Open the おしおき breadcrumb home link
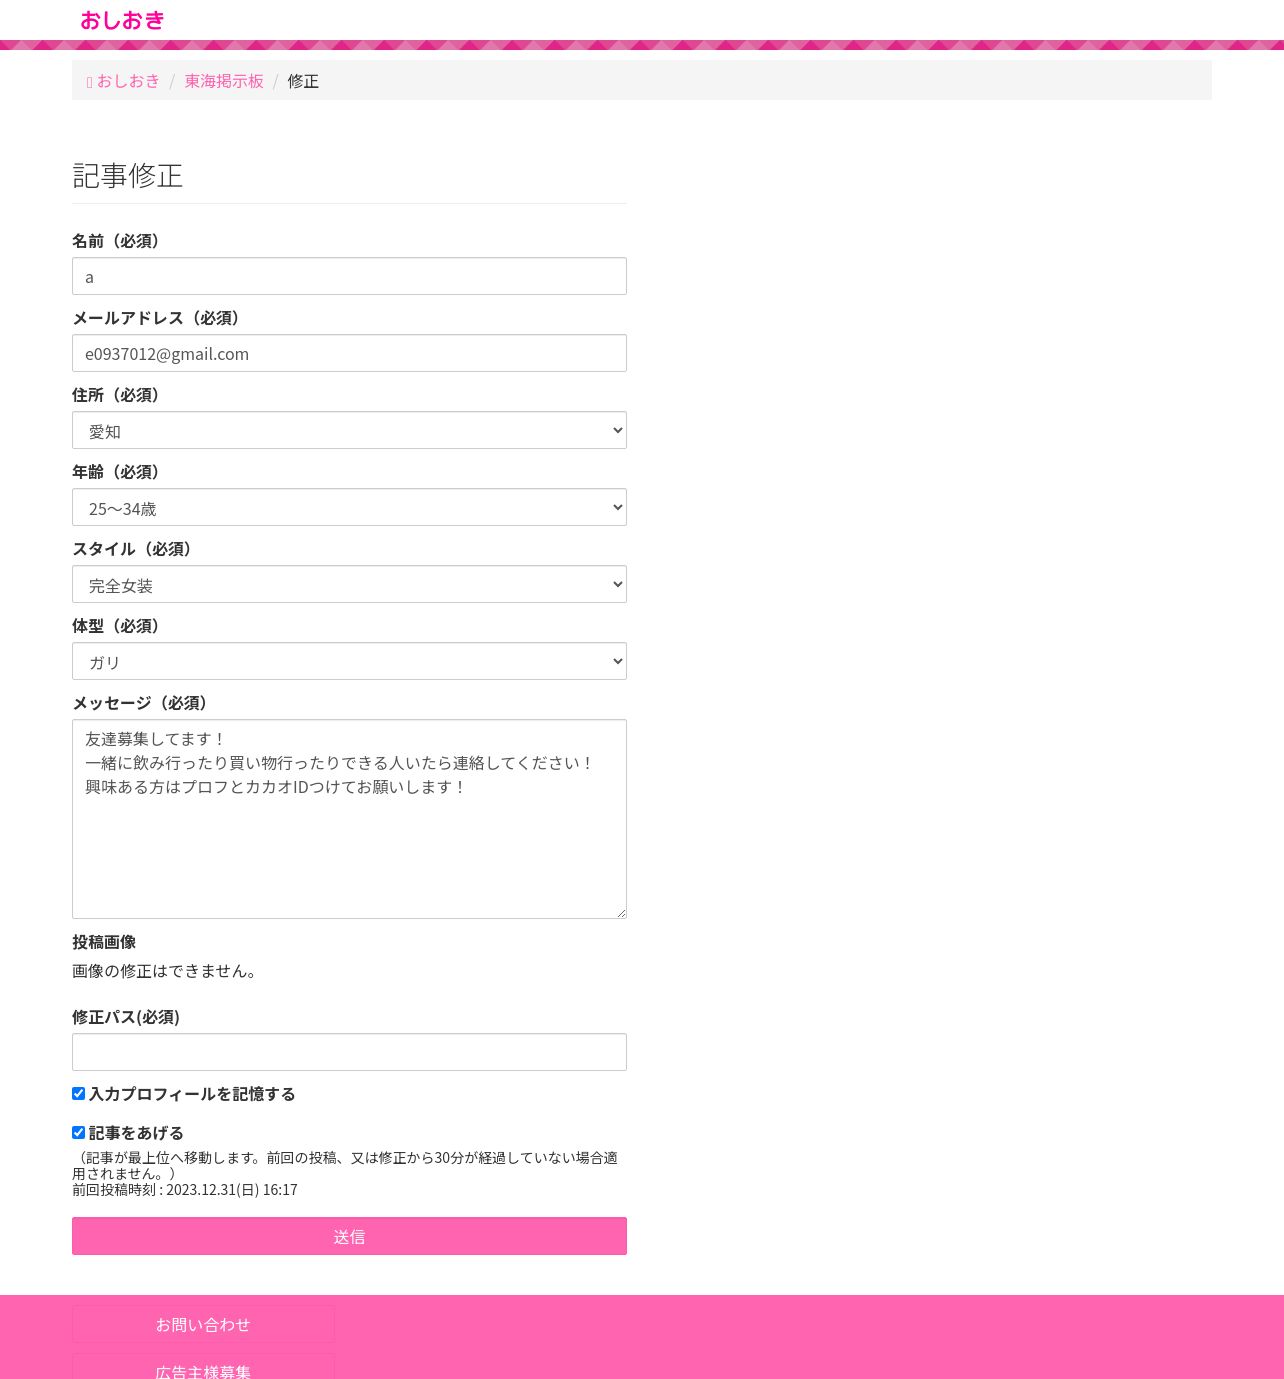The image size is (1284, 1379). coord(124,81)
